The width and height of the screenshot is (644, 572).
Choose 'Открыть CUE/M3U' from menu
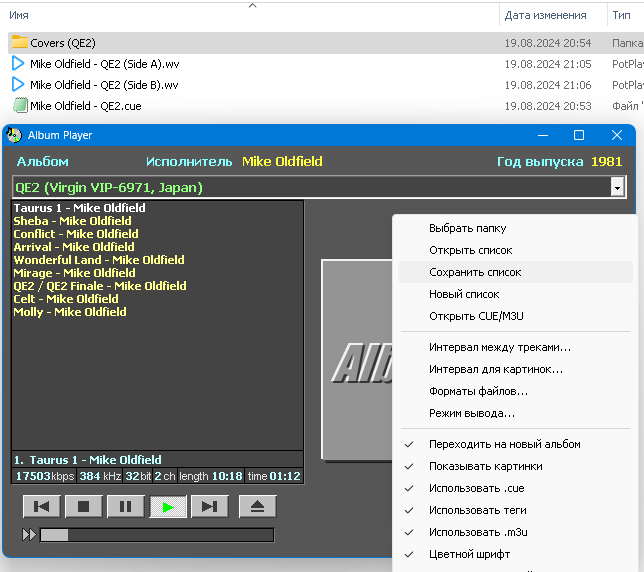click(x=515, y=316)
